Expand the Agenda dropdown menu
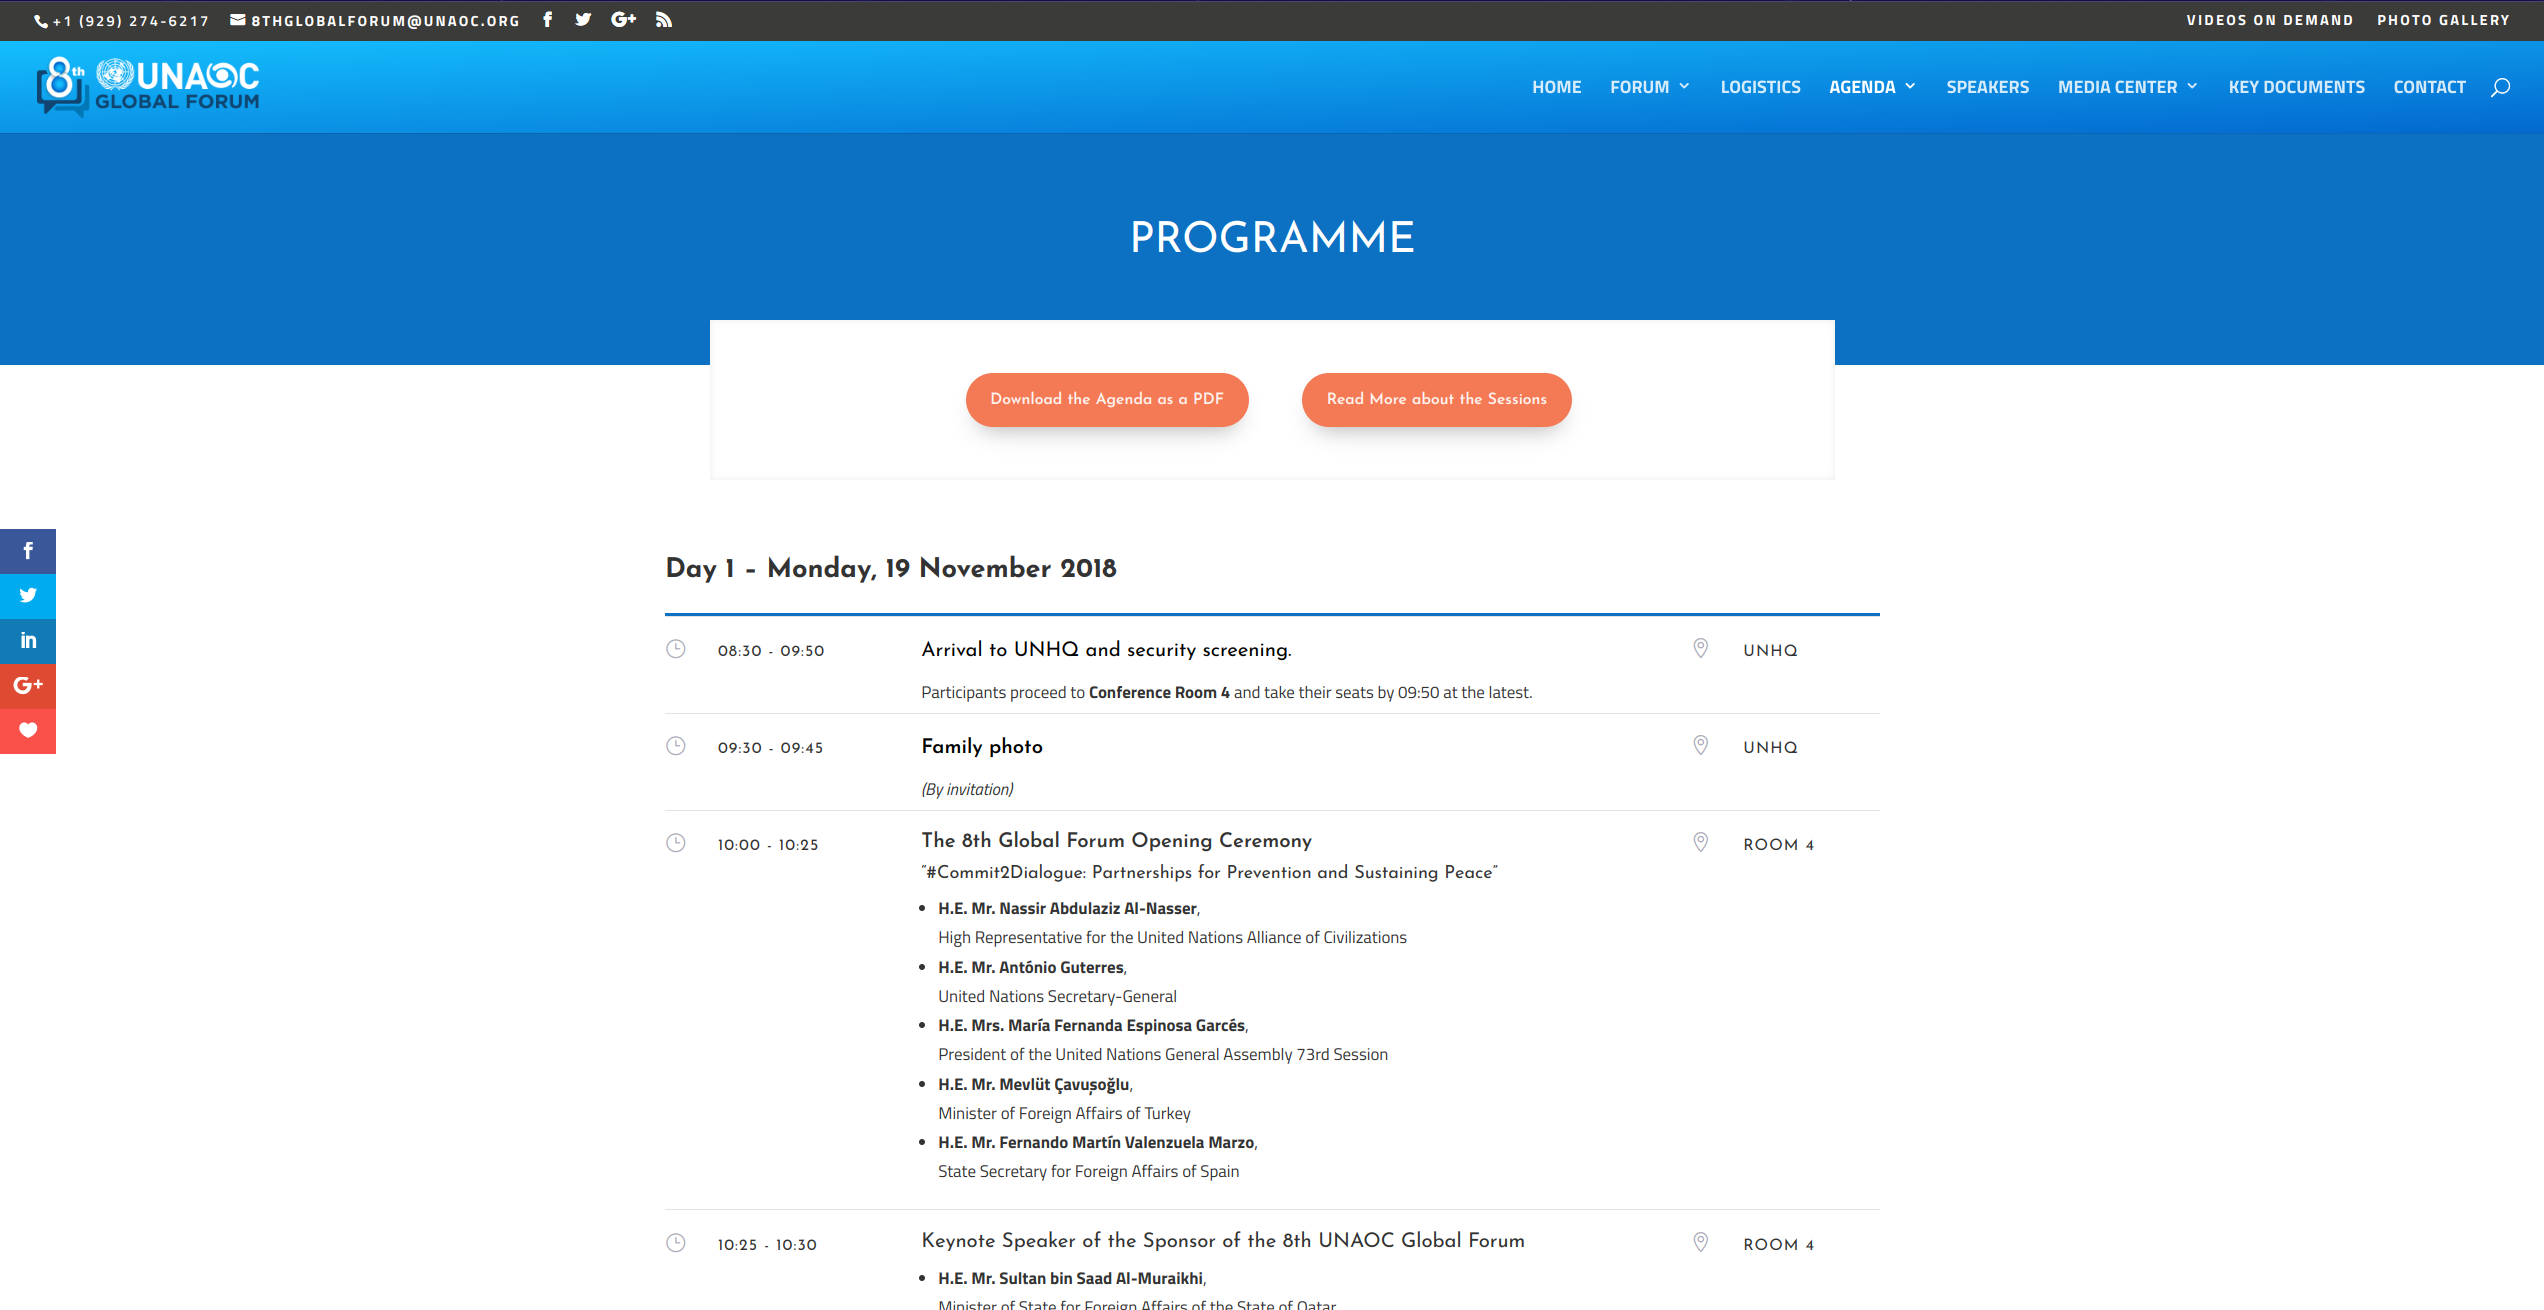The height and width of the screenshot is (1310, 2544). pyautogui.click(x=1872, y=88)
